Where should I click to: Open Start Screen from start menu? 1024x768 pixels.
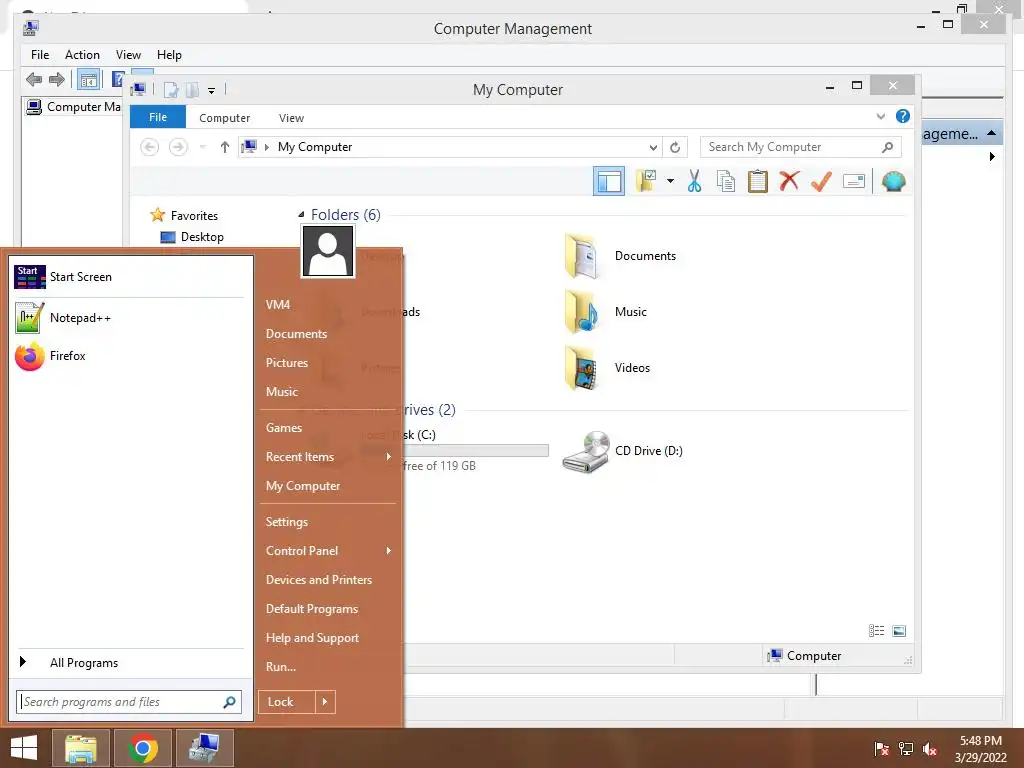[129, 277]
